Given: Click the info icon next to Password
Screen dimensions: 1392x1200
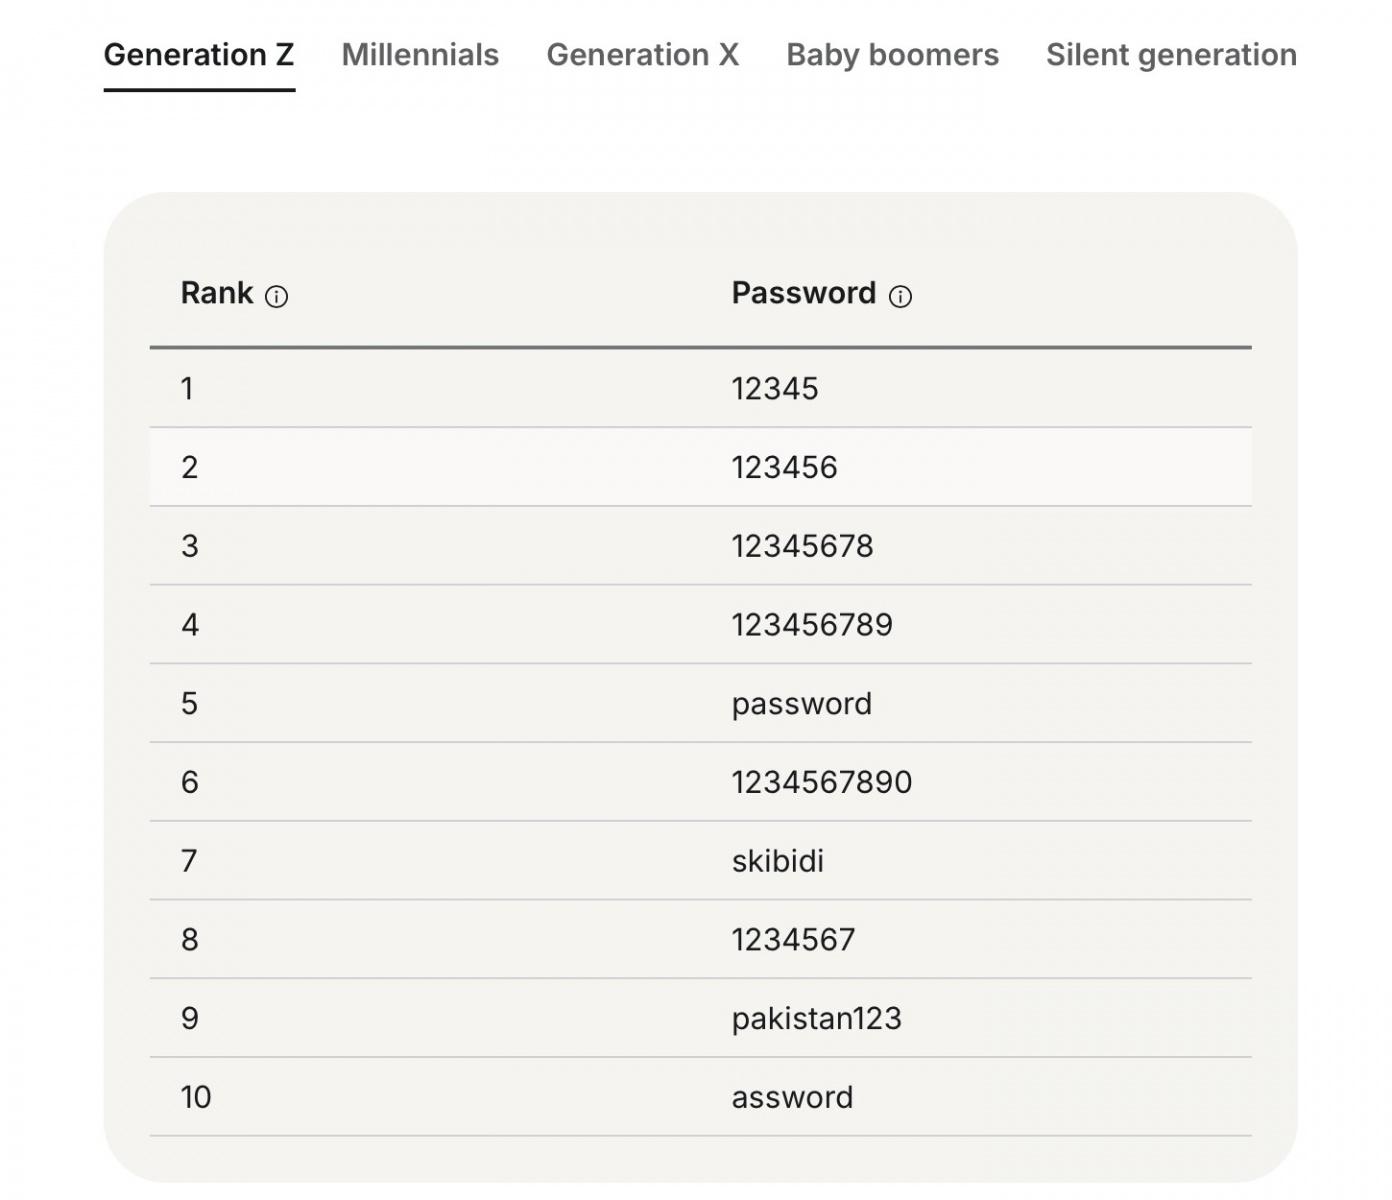Looking at the screenshot, I should point(900,297).
